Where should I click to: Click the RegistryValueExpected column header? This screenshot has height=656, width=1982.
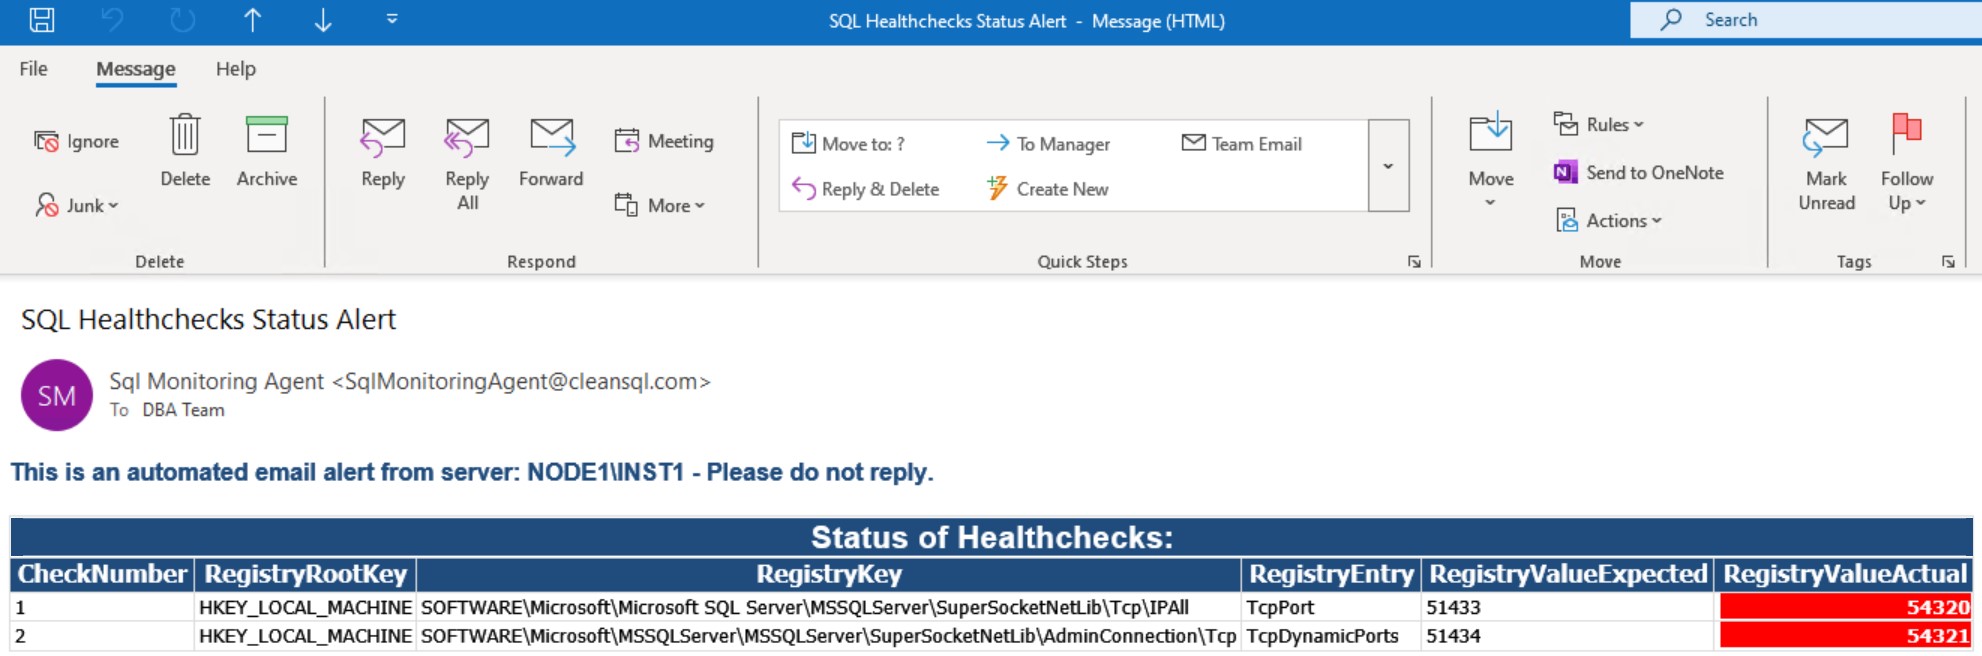(x=1567, y=574)
